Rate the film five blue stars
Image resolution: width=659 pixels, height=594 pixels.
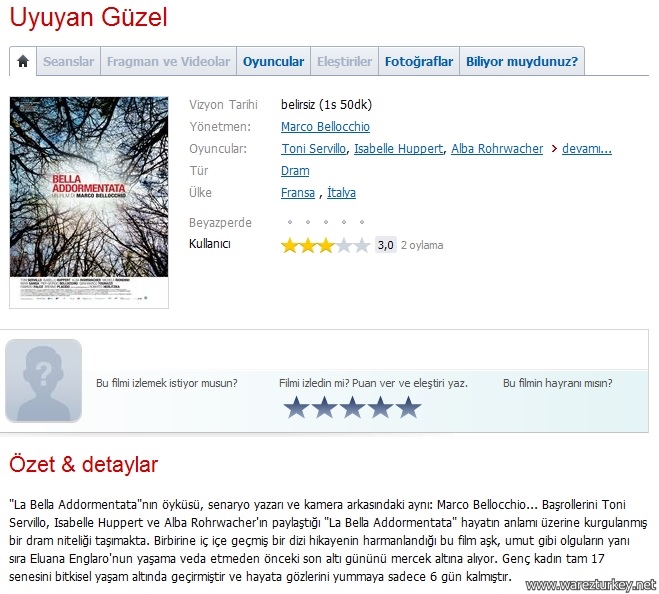pyautogui.click(x=408, y=407)
